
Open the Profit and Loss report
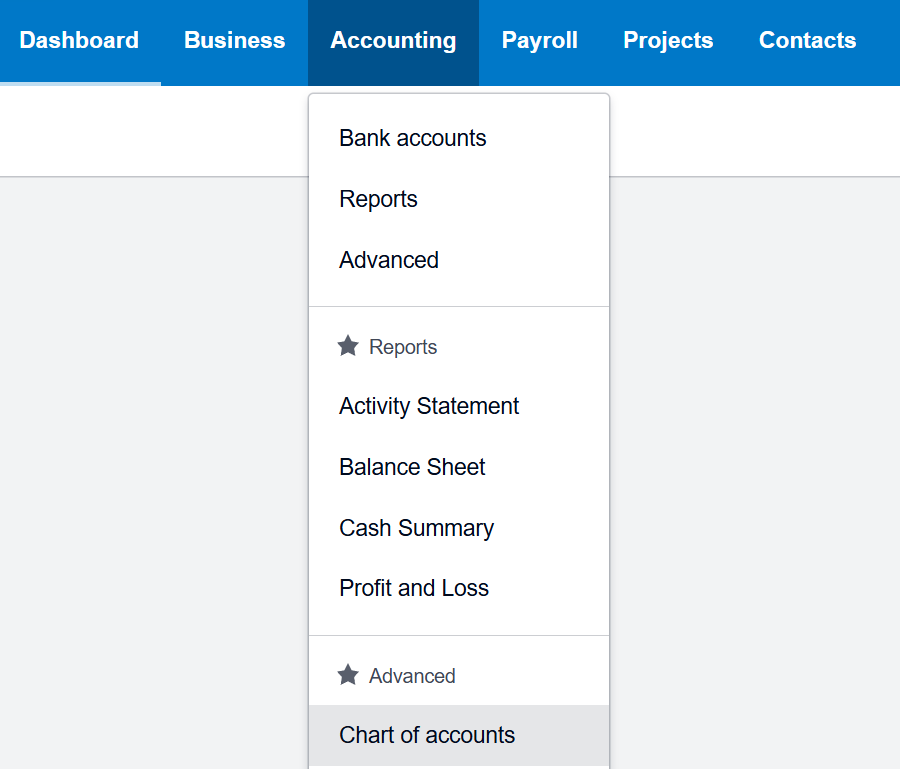click(414, 588)
